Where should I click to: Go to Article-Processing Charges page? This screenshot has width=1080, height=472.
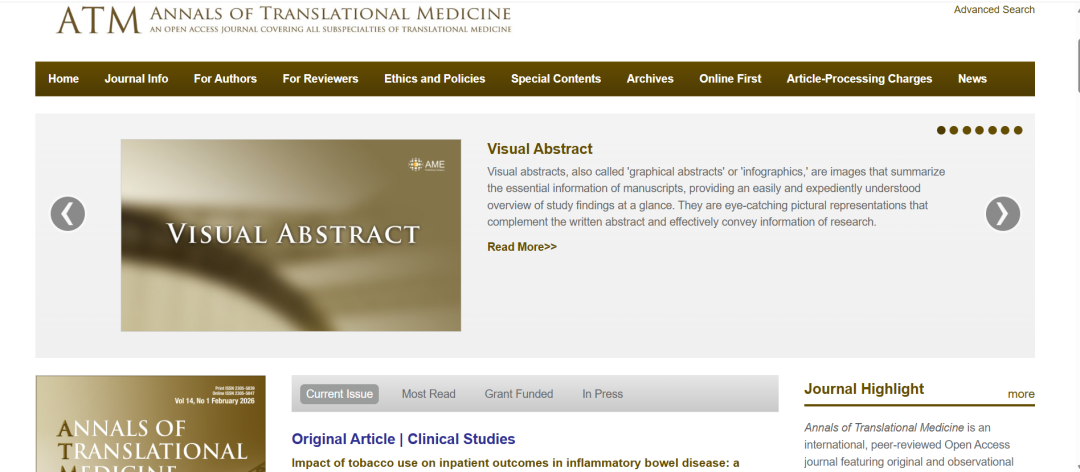point(859,79)
